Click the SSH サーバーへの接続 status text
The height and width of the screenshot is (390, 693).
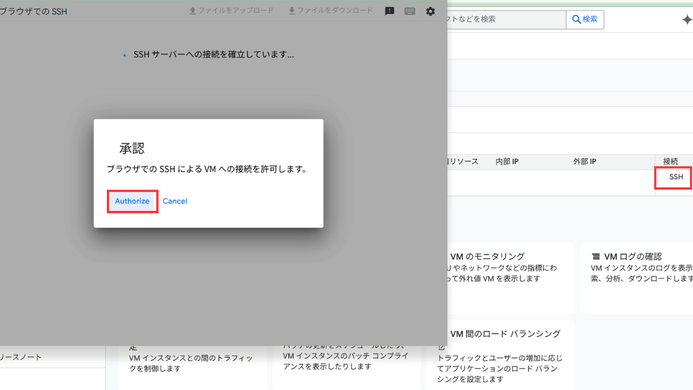(214, 55)
